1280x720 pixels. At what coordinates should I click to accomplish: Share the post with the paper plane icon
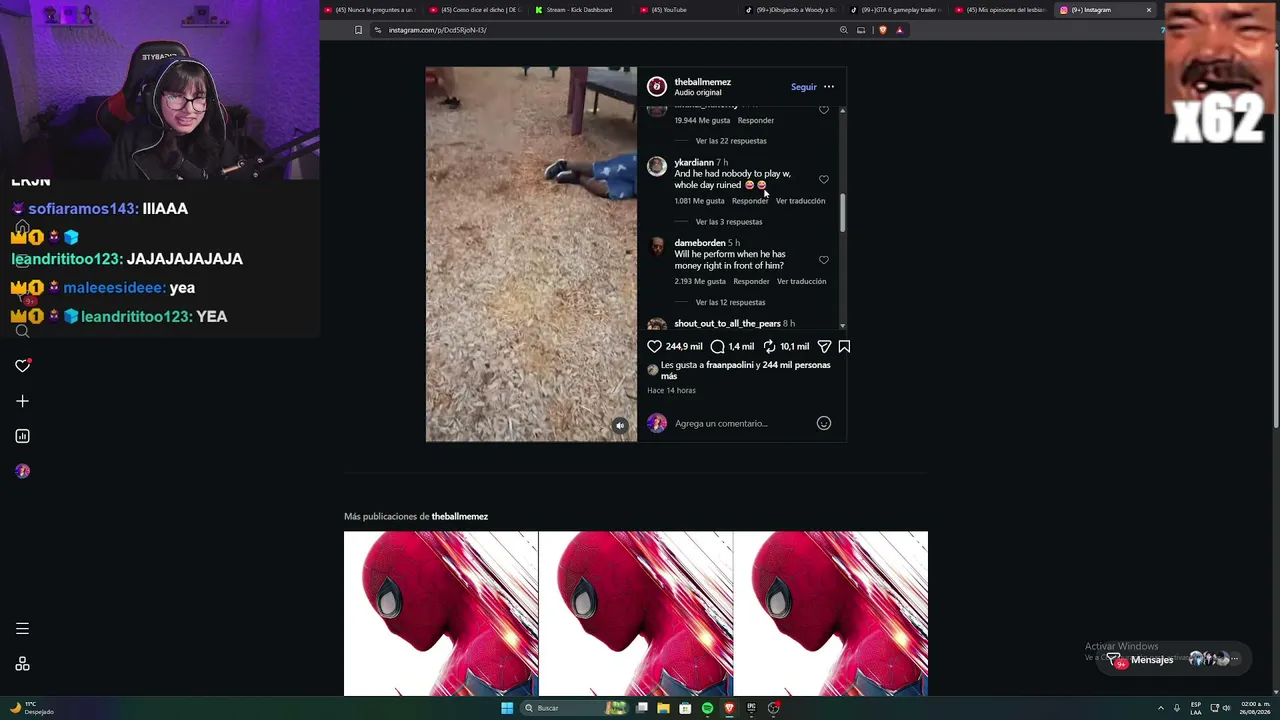click(x=824, y=346)
